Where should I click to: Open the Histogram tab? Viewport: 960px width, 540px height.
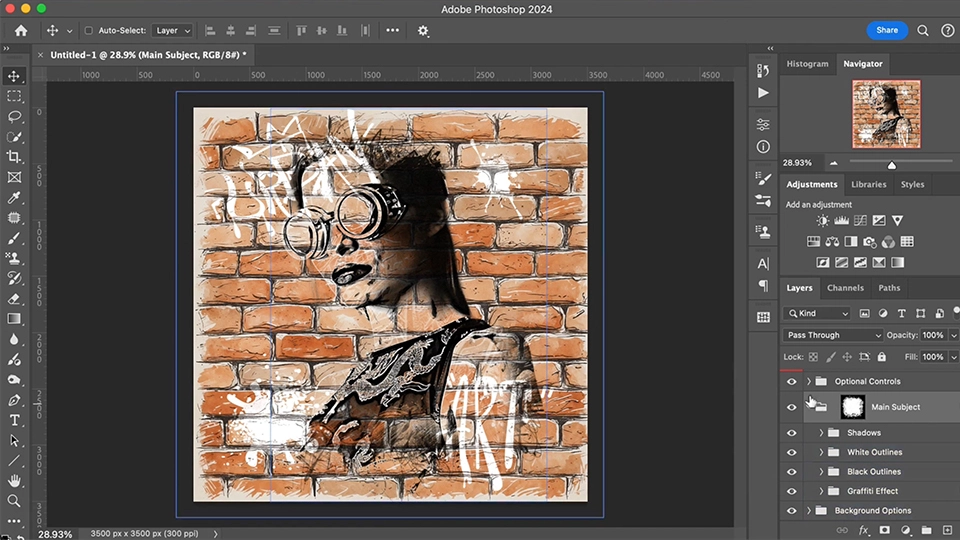click(807, 64)
